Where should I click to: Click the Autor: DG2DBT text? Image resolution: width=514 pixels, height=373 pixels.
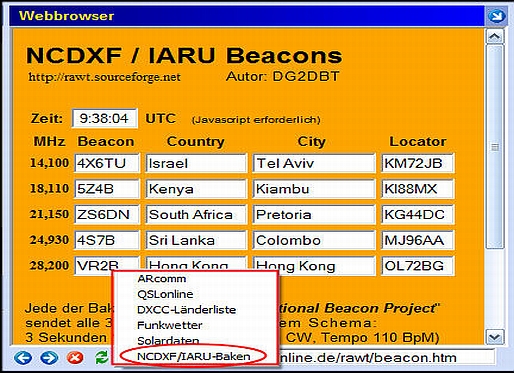coord(282,76)
